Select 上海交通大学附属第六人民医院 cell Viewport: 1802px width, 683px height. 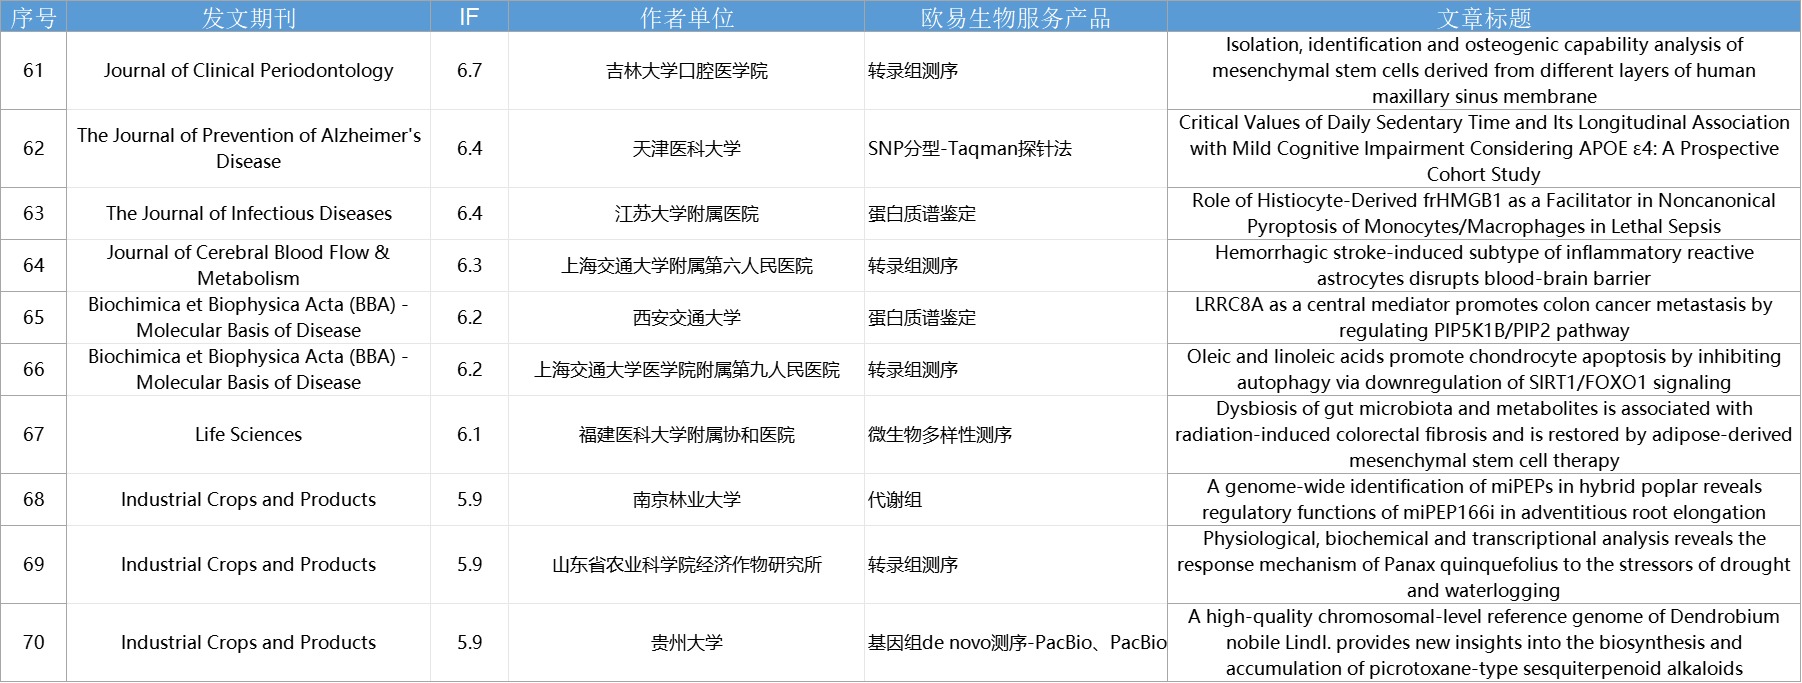coord(686,266)
